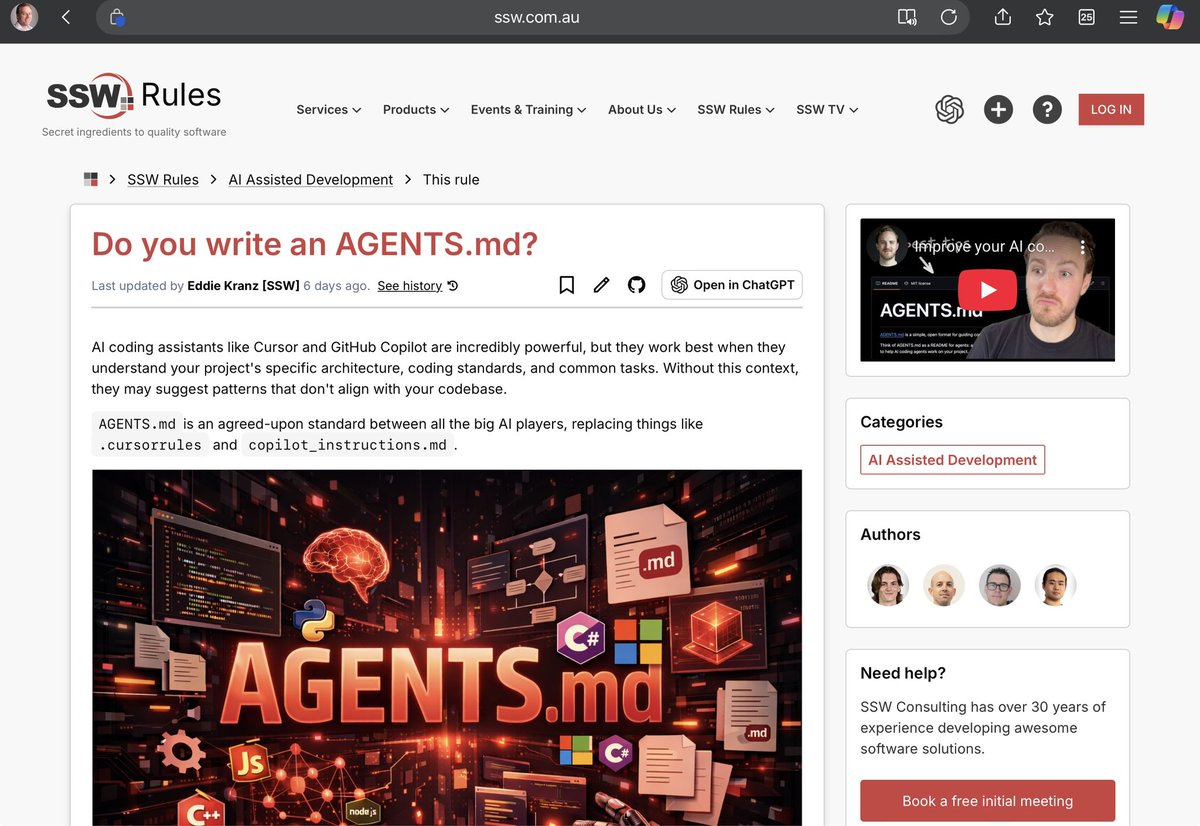Expand the SSW Rules nav menu
This screenshot has width=1200, height=826.
tap(736, 110)
